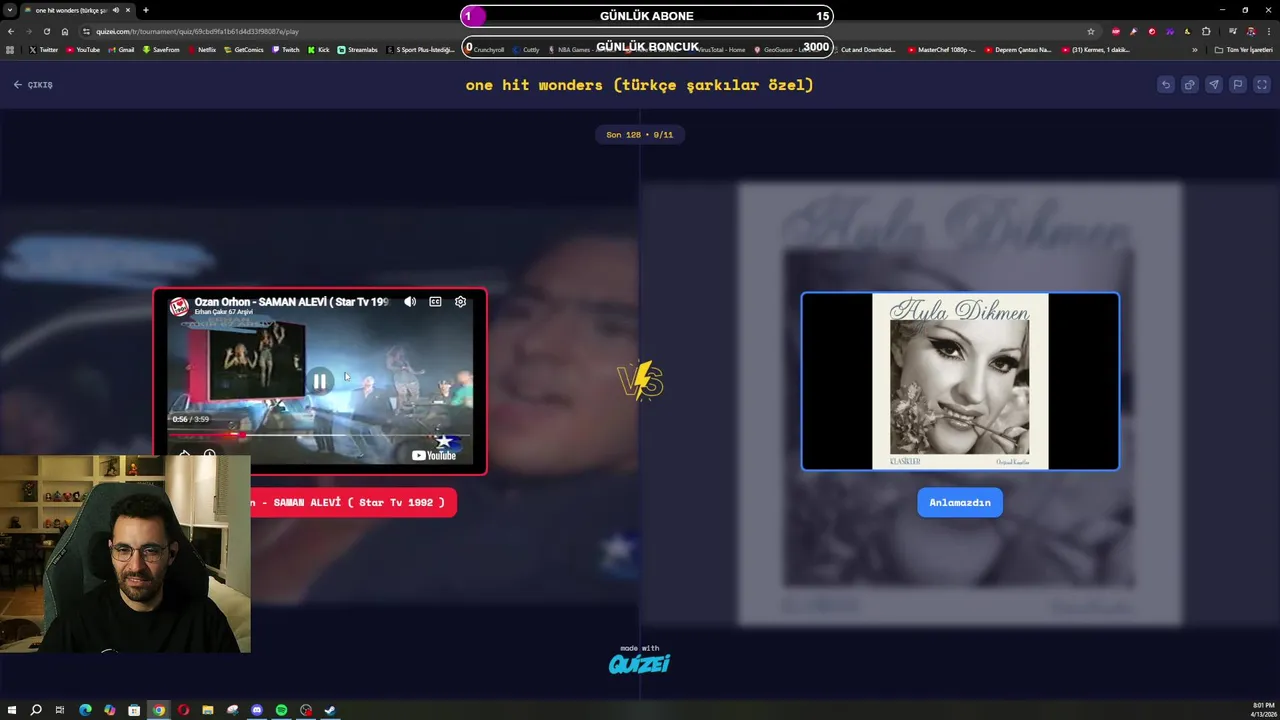The width and height of the screenshot is (1280, 720).
Task: Mute the YouTube video volume icon
Action: pos(410,301)
